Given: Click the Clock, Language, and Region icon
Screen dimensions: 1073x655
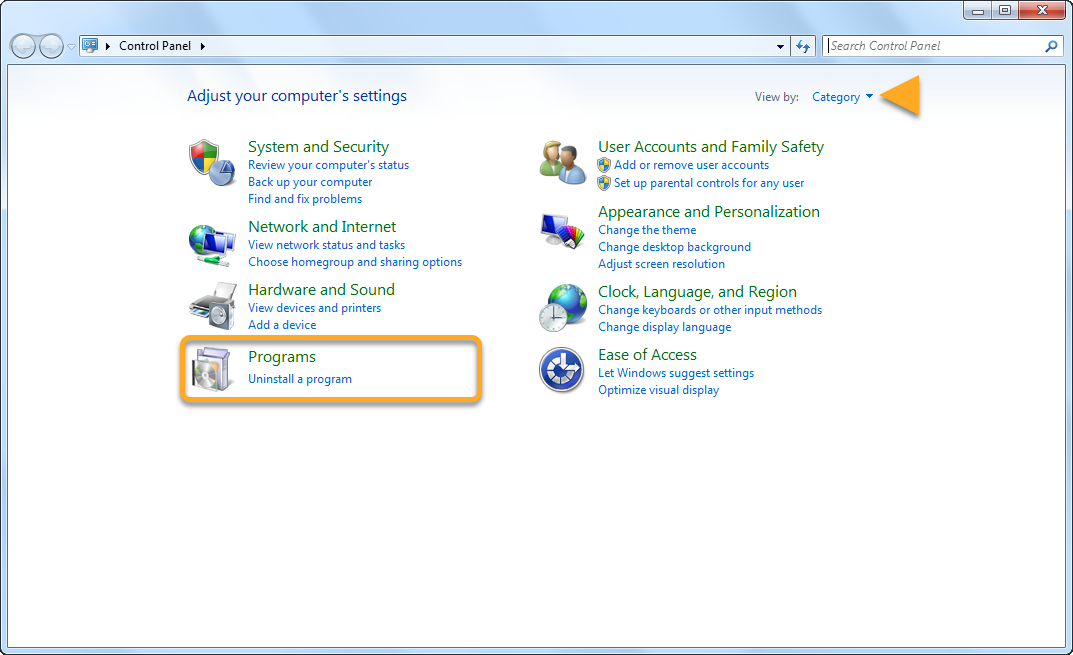Looking at the screenshot, I should point(563,307).
